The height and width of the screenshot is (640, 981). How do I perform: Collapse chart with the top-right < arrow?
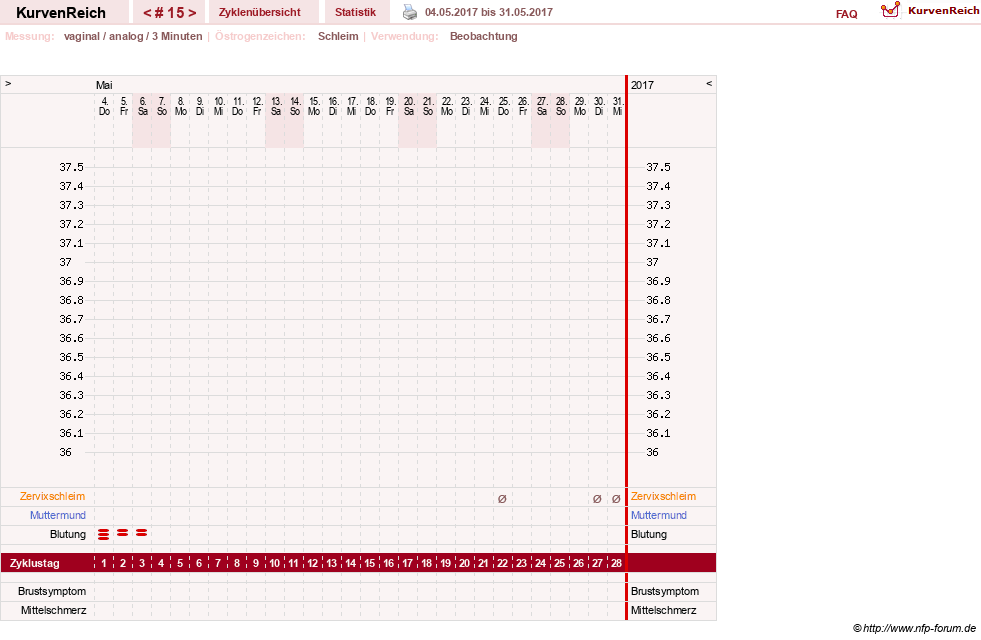pos(709,83)
